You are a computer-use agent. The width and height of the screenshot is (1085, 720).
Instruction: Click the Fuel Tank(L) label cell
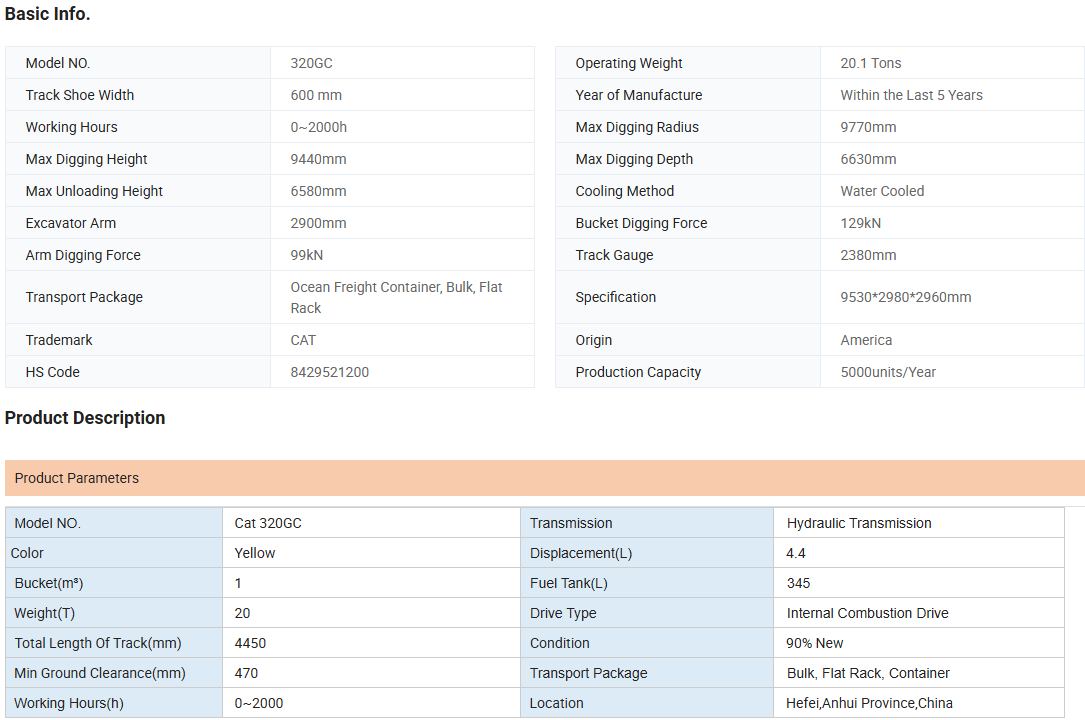tap(647, 583)
